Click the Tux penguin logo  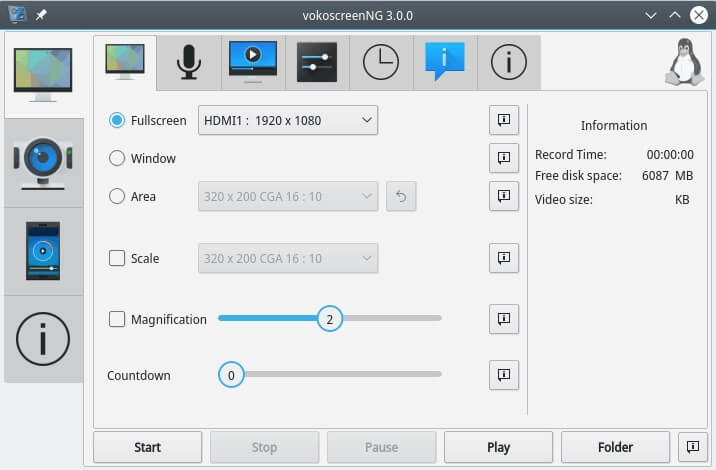coord(684,63)
